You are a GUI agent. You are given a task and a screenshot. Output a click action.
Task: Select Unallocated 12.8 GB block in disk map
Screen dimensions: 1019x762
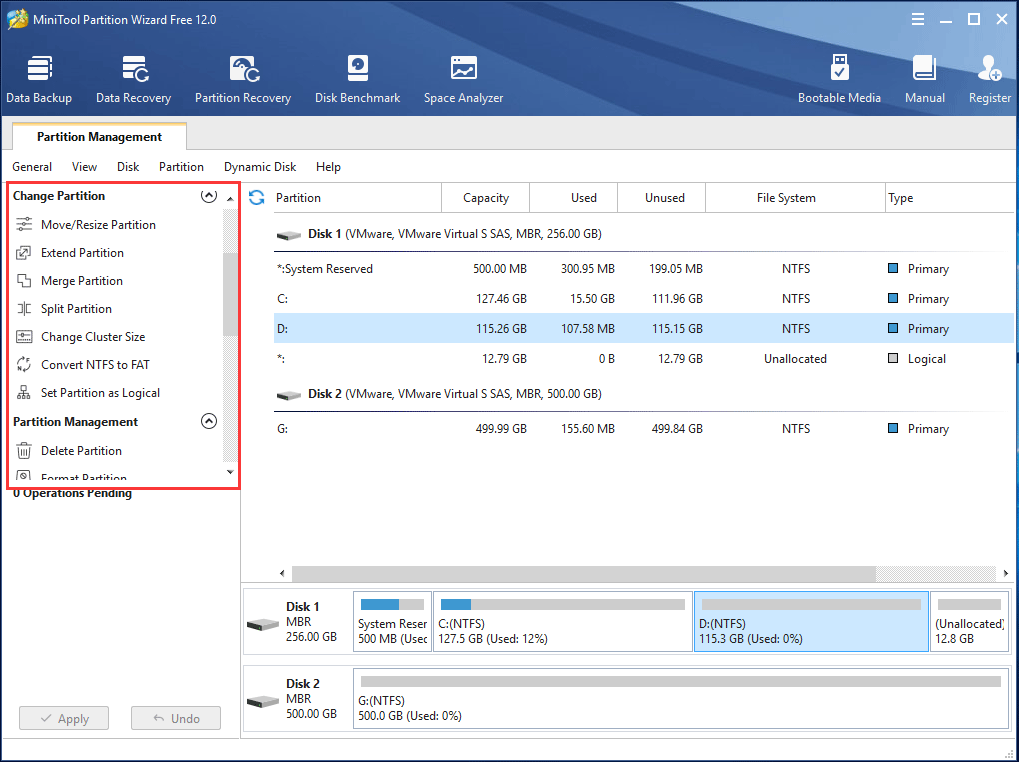[970, 621]
